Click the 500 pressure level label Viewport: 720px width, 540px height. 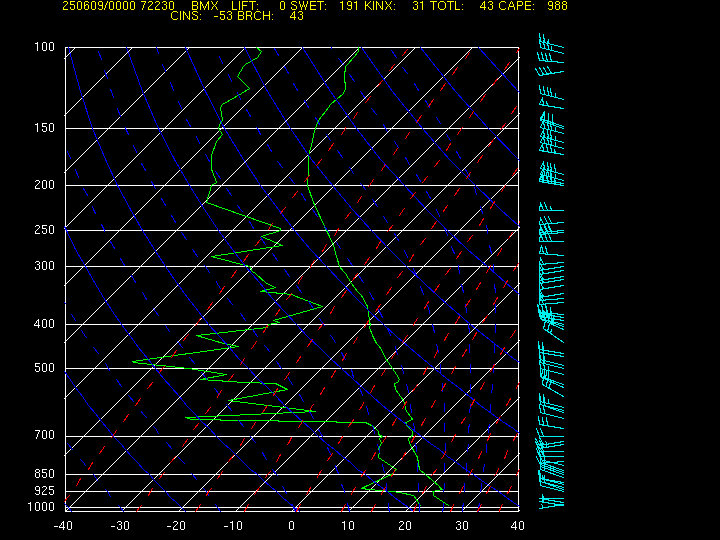point(45,368)
